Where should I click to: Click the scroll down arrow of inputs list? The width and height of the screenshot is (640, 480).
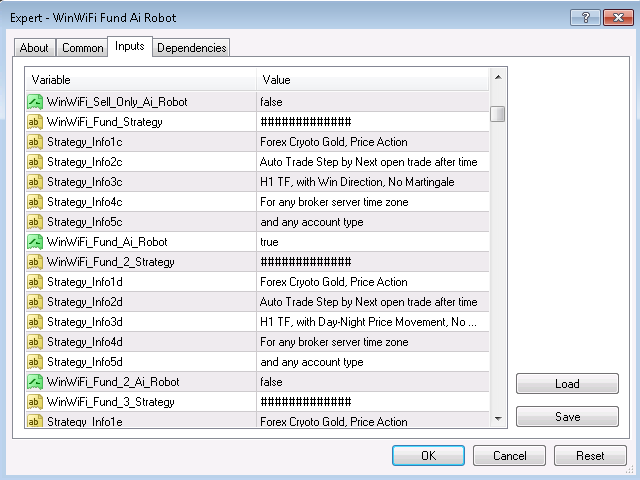tap(498, 418)
